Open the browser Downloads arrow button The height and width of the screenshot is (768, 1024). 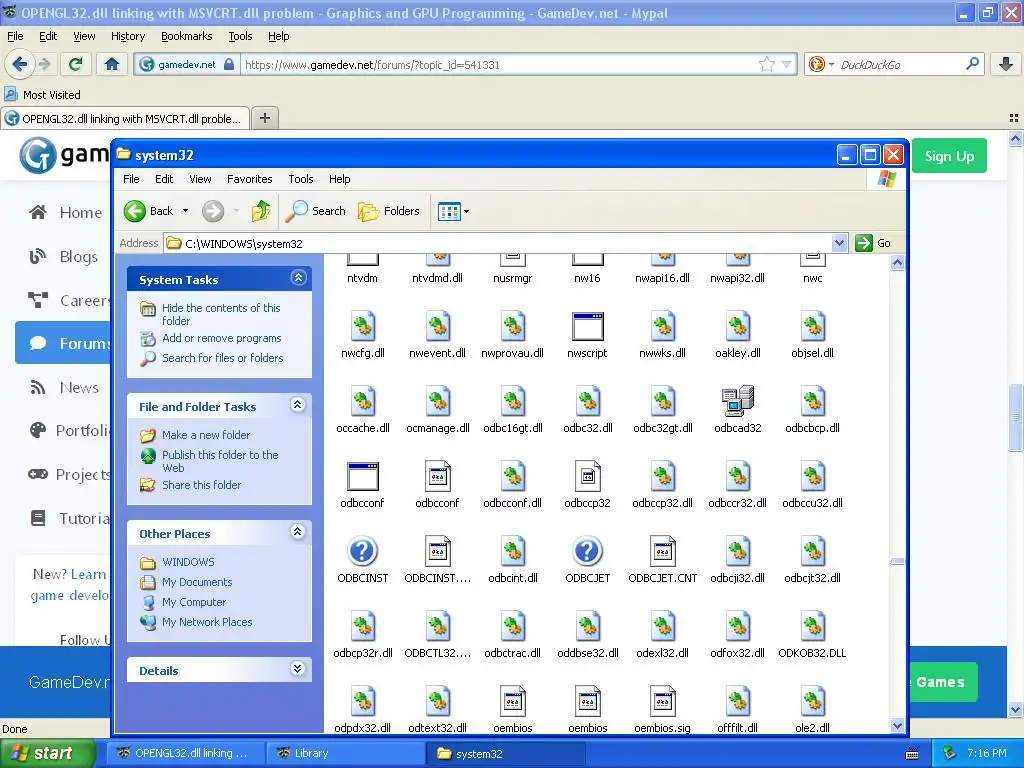pyautogui.click(x=1006, y=64)
